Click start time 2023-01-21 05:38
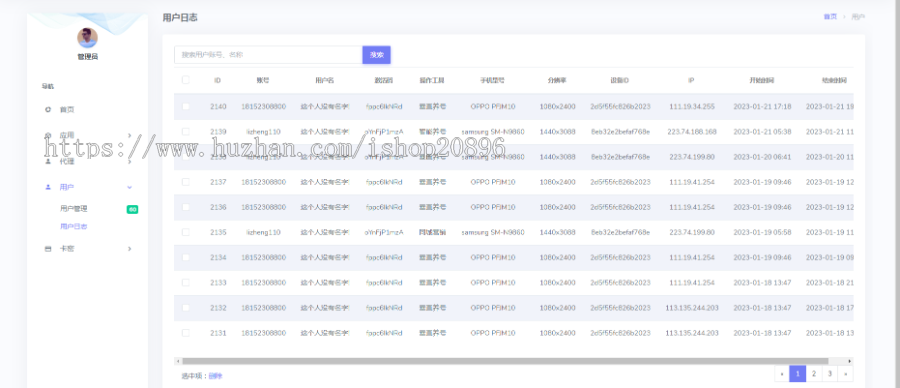Viewport: 900px width, 388px height. 762,131
